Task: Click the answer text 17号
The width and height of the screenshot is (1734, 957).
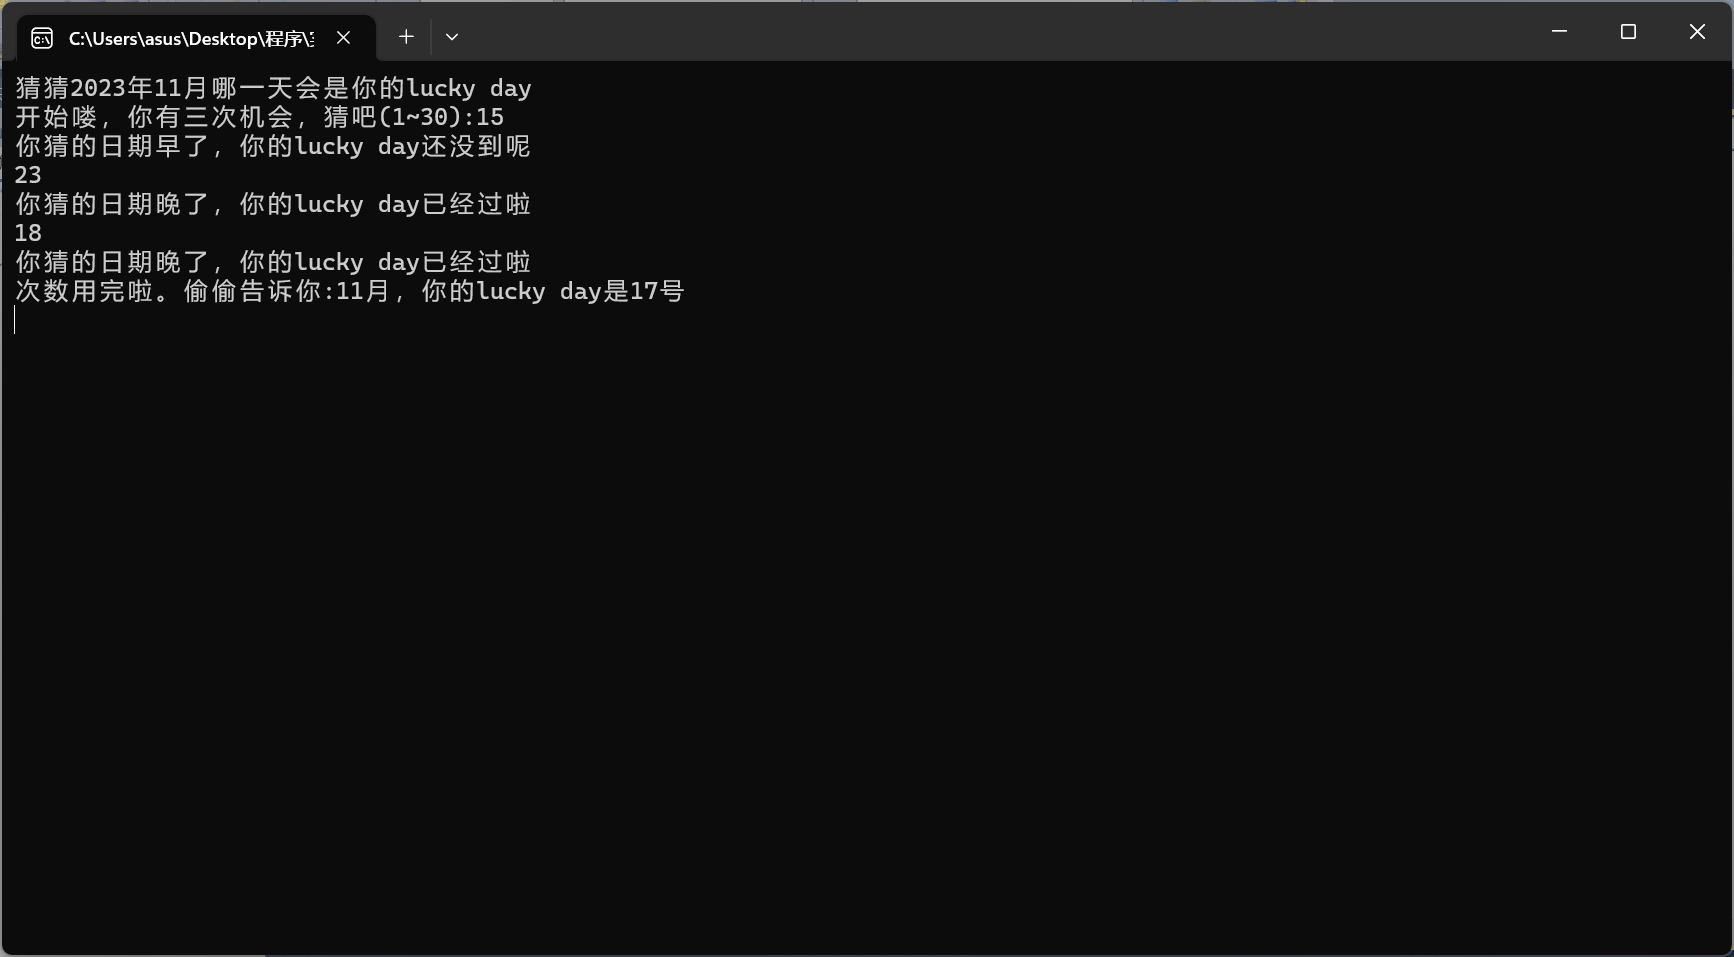Action: click(657, 291)
